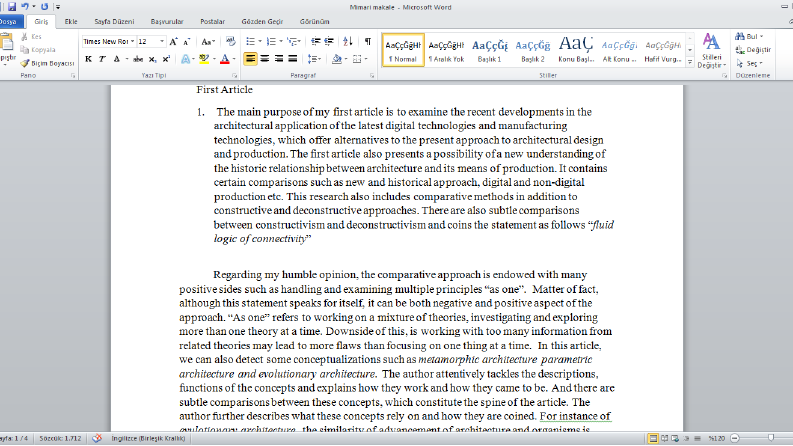Undo the last action

[24, 7]
